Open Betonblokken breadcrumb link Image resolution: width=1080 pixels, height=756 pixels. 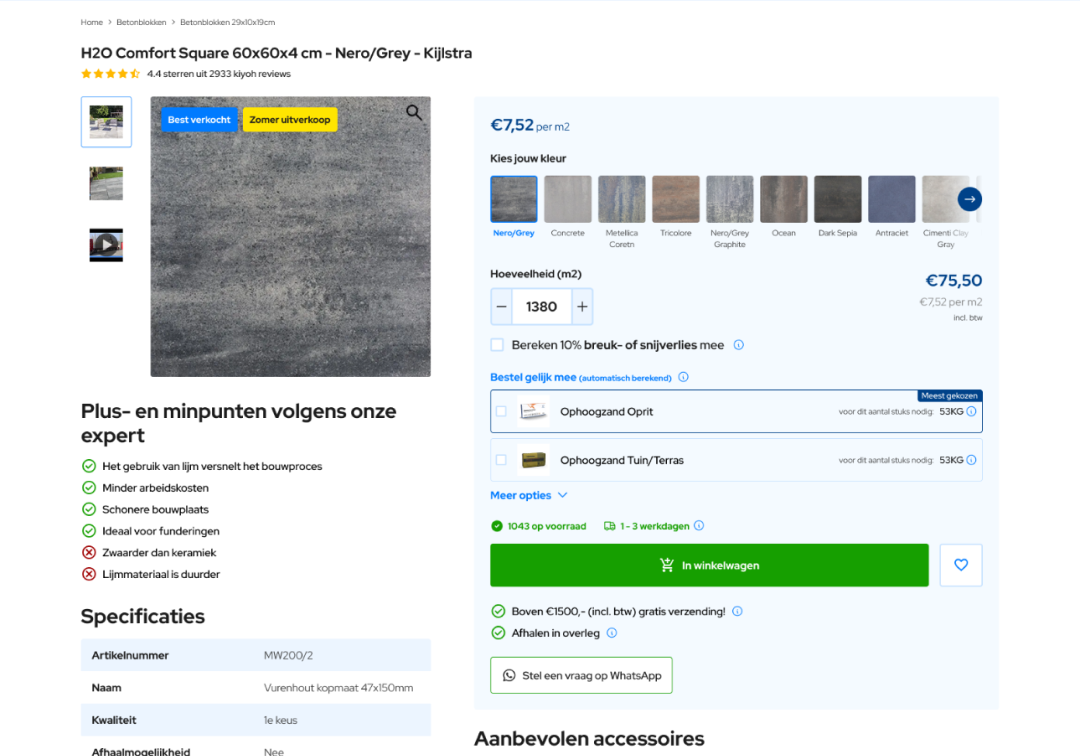141,22
